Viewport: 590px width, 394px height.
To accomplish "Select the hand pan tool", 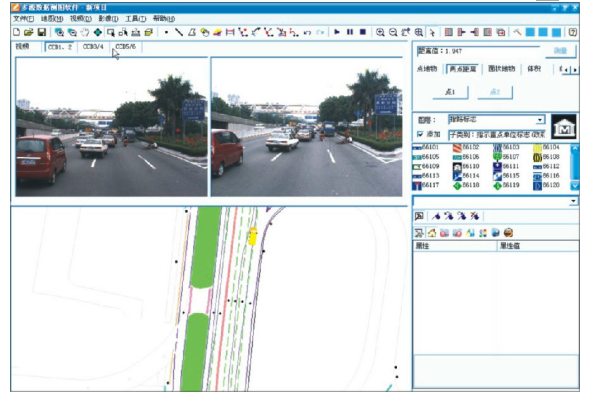I will [85, 32].
